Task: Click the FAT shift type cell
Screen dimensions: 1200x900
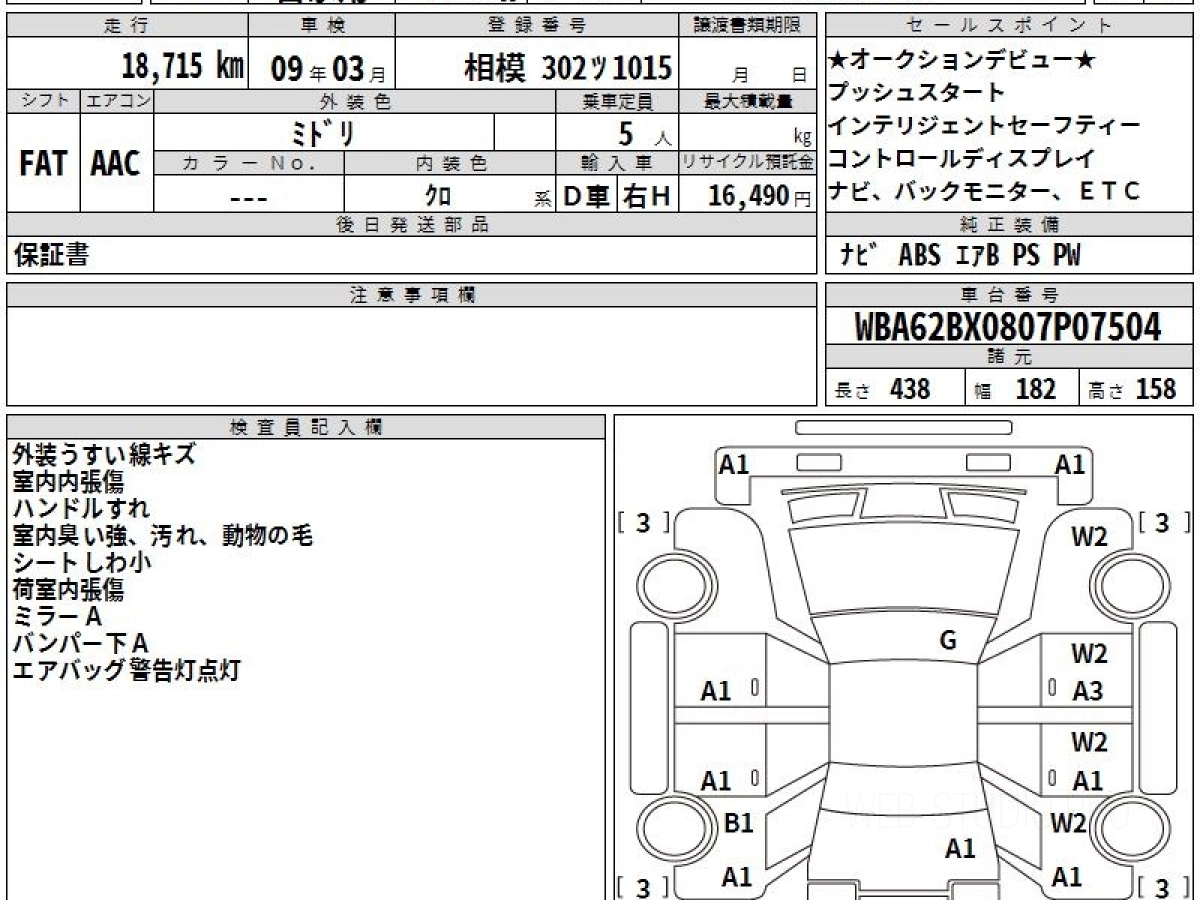Action: pyautogui.click(x=43, y=164)
